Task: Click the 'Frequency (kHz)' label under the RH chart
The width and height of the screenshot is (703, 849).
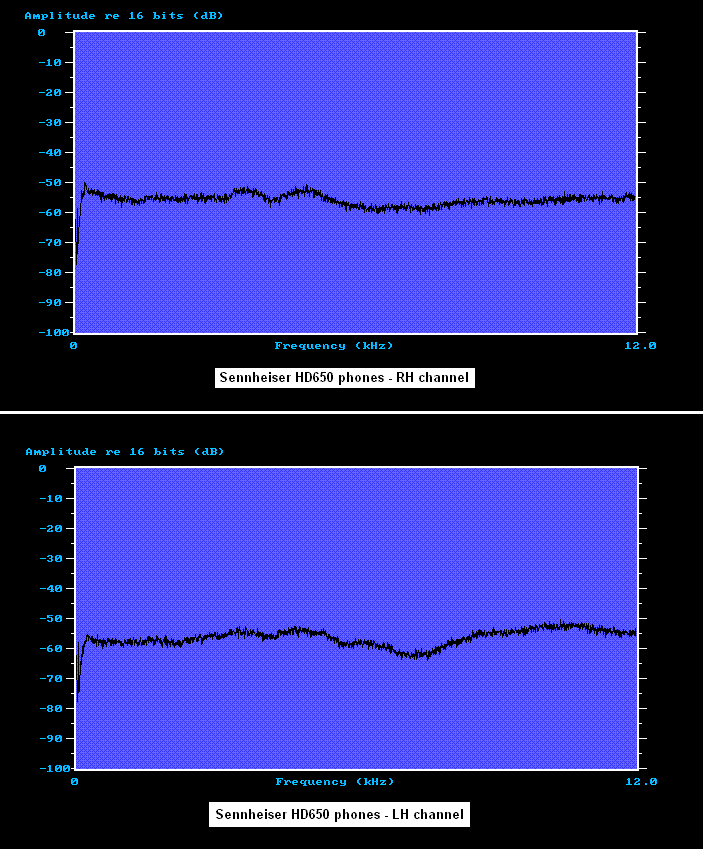Action: click(x=334, y=345)
